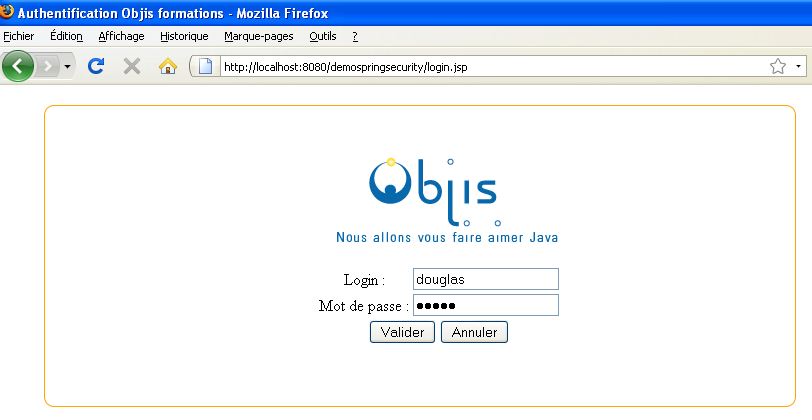Click the Firefox logo in title bar
Viewport: 812px width, 420px height.
coord(7,11)
